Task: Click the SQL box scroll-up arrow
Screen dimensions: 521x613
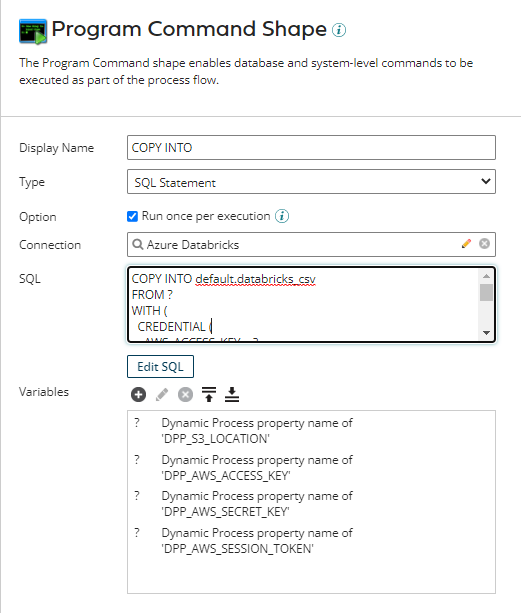Action: 486,276
